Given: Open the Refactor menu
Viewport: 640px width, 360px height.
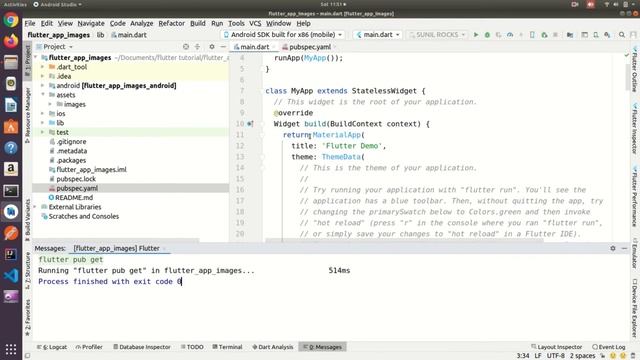Looking at the screenshot, I should [171, 24].
